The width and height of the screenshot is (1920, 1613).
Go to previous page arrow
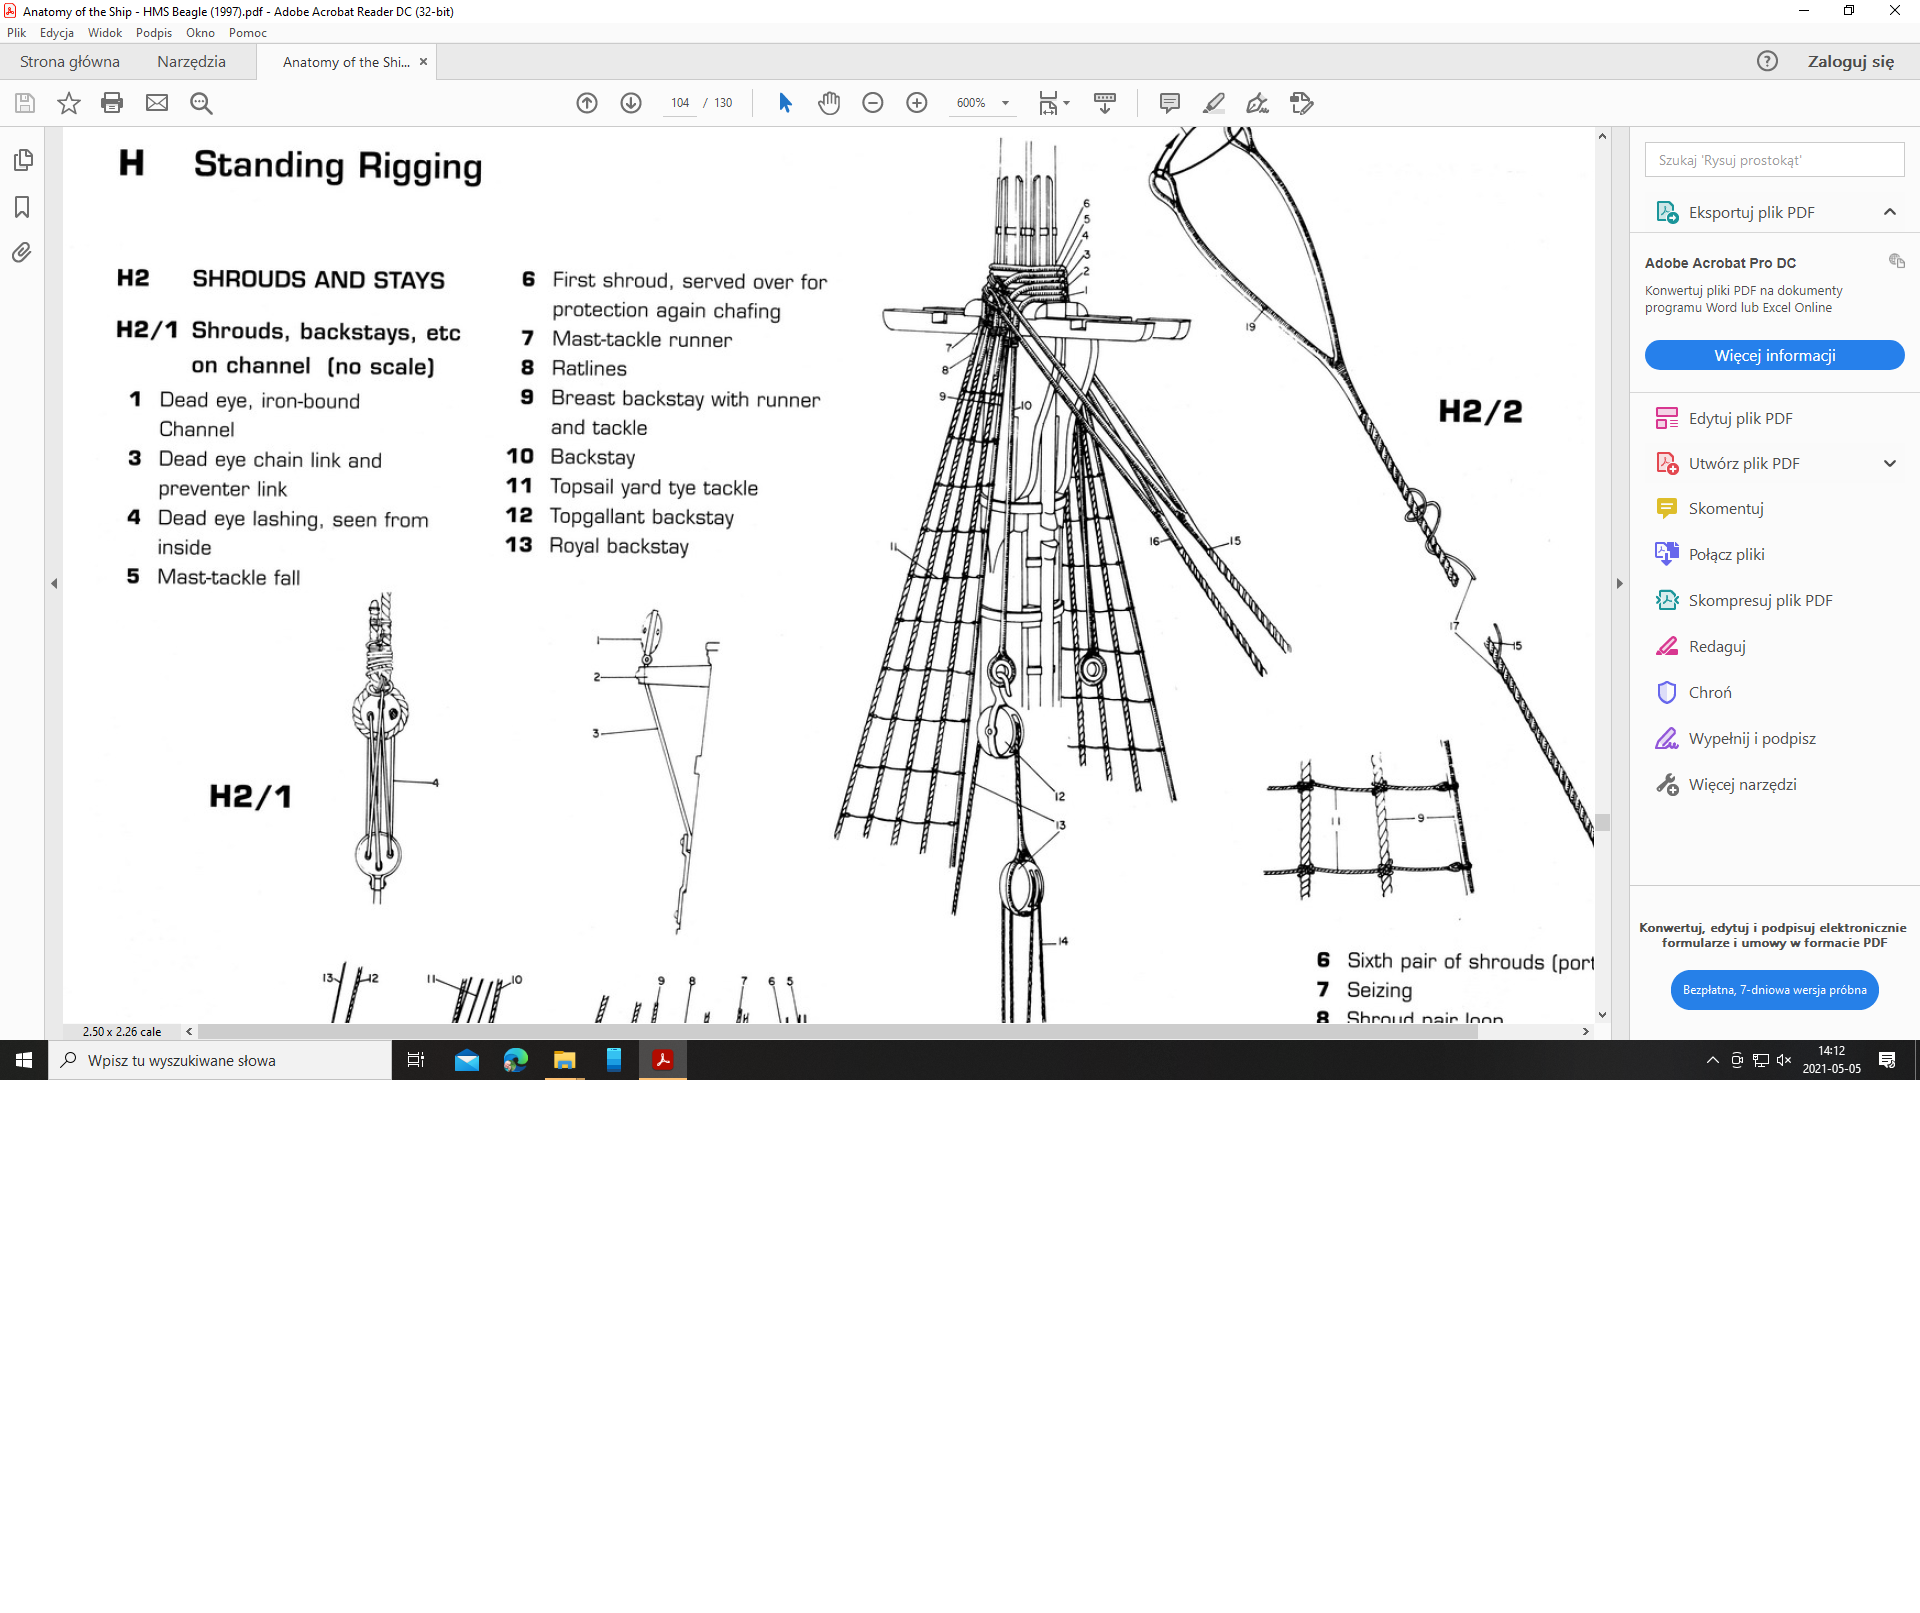[587, 103]
